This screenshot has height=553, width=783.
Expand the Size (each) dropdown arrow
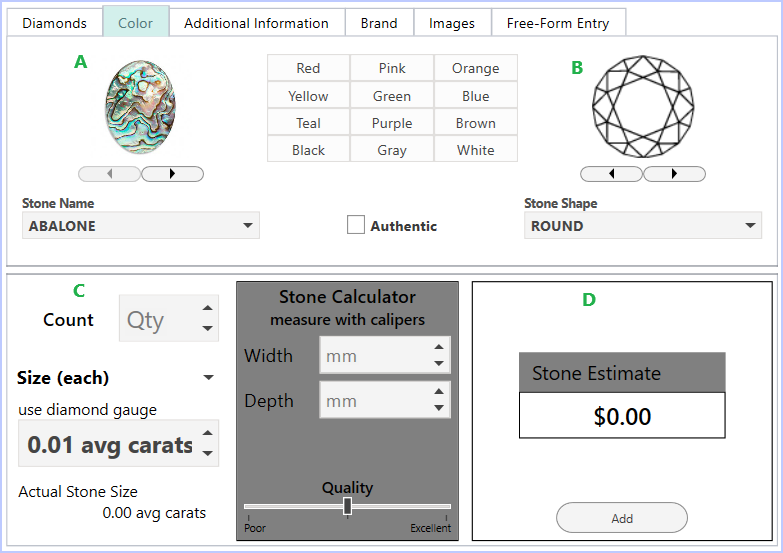(x=209, y=378)
